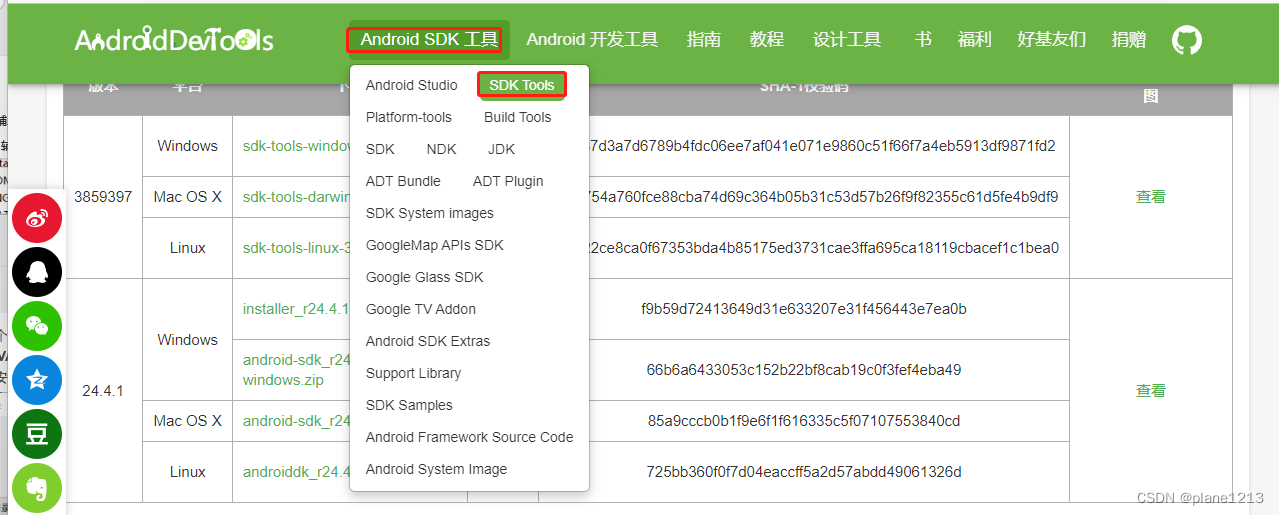Select Google Glass SDK entry
Viewport: 1279px width, 515px height.
point(425,277)
